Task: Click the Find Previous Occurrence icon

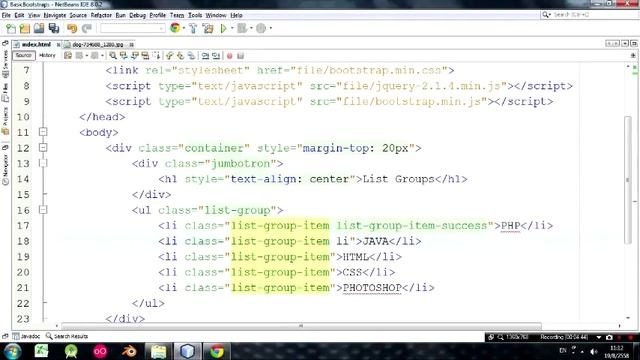Action: tap(124, 56)
